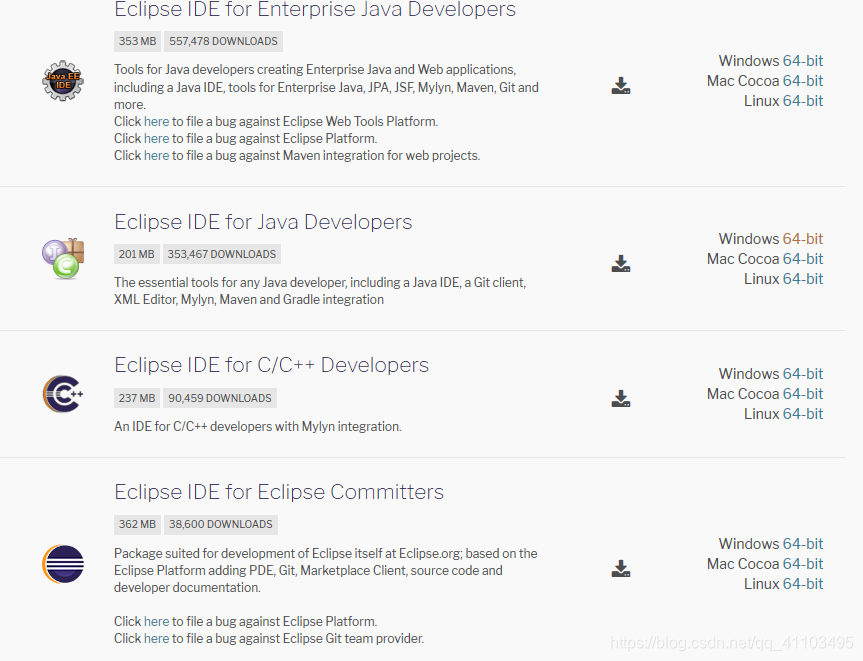The height and width of the screenshot is (661, 863).
Task: Click the Eclipse IDE for Java Developers icon
Action: tap(62, 257)
